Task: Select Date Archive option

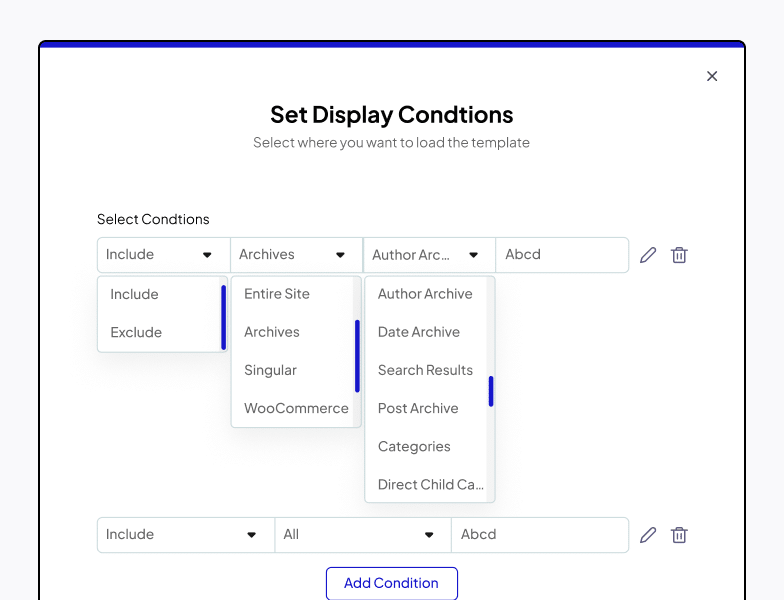Action: pos(419,332)
